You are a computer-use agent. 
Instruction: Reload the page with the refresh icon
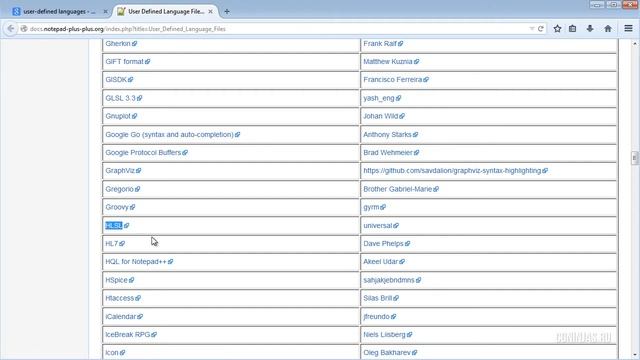click(541, 29)
